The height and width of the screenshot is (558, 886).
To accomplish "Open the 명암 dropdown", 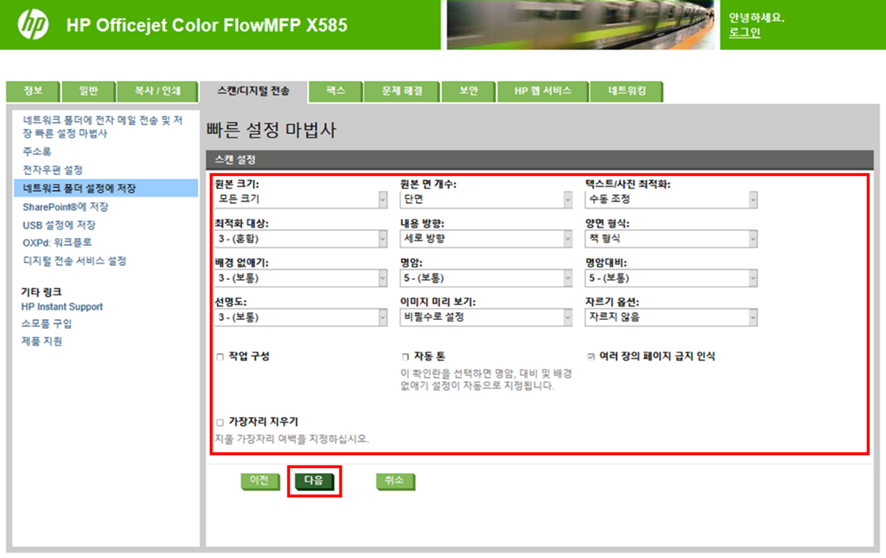I will (486, 278).
